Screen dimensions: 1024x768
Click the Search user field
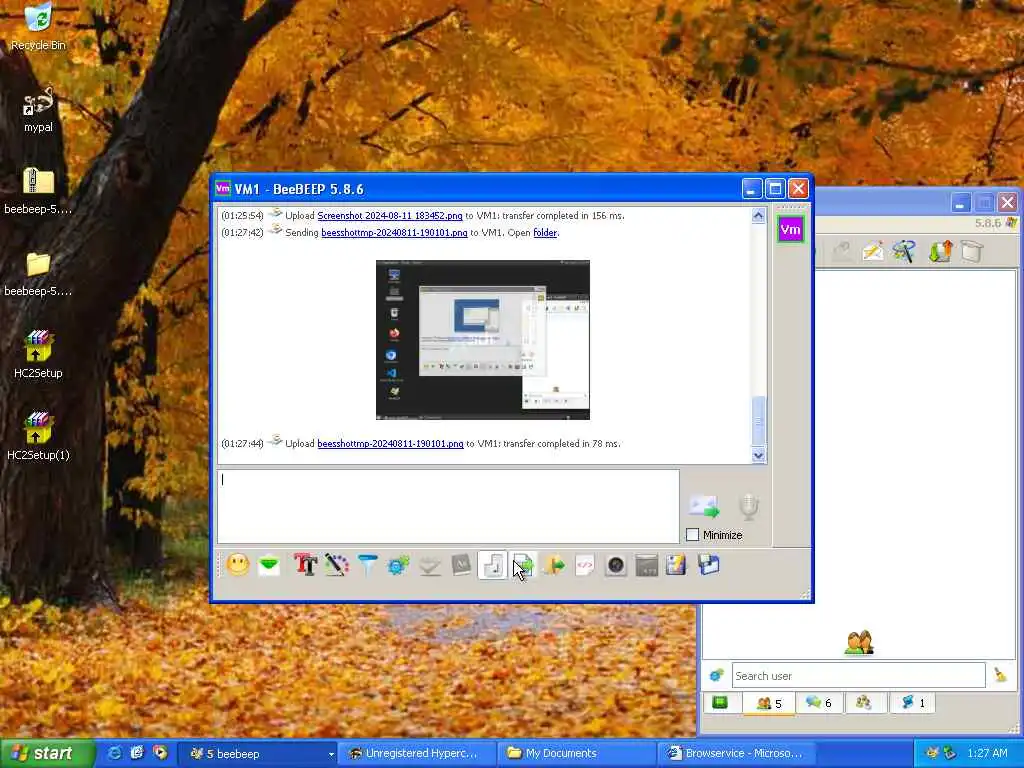858,675
